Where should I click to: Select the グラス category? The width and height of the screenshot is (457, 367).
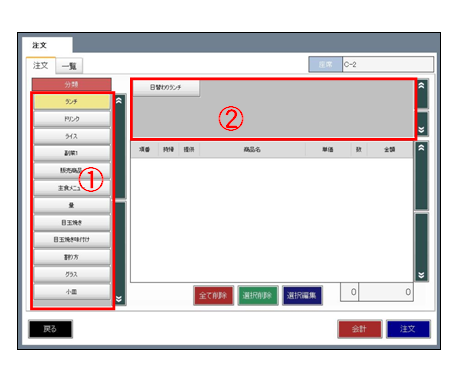(72, 274)
